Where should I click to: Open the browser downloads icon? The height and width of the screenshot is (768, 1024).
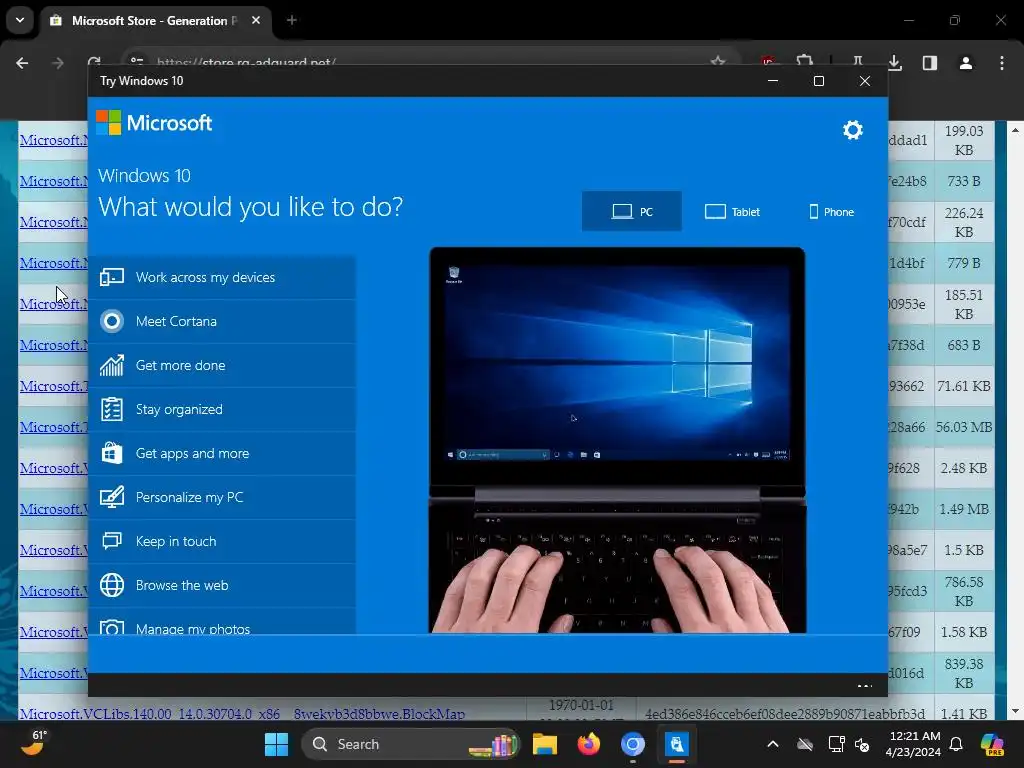click(x=895, y=63)
